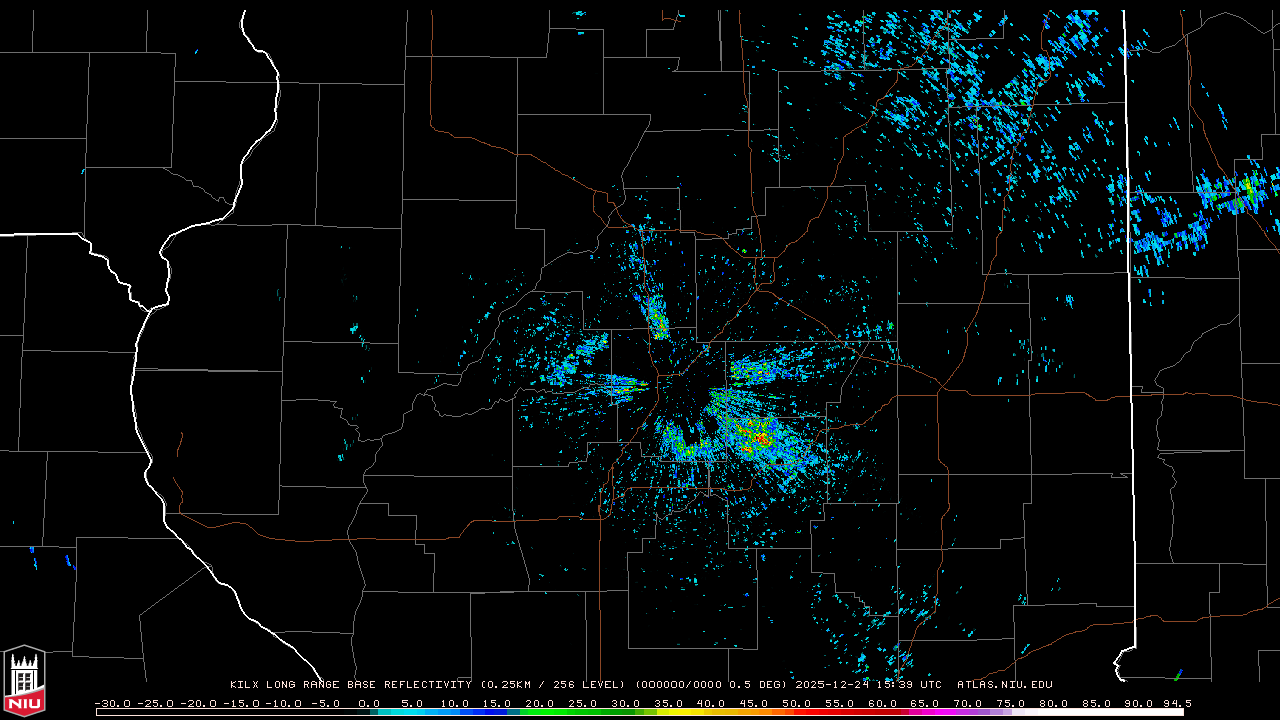Click the 94.5 maximum scale label
The width and height of the screenshot is (1280, 720).
coord(1176,703)
